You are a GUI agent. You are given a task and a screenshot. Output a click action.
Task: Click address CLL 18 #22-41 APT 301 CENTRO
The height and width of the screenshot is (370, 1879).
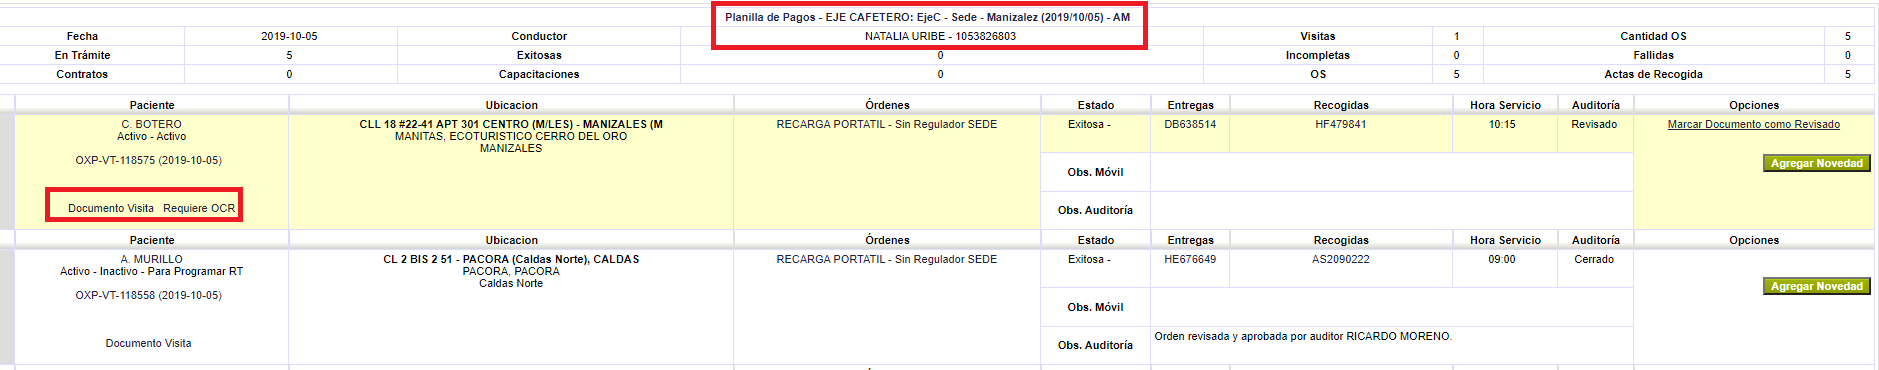(x=511, y=124)
